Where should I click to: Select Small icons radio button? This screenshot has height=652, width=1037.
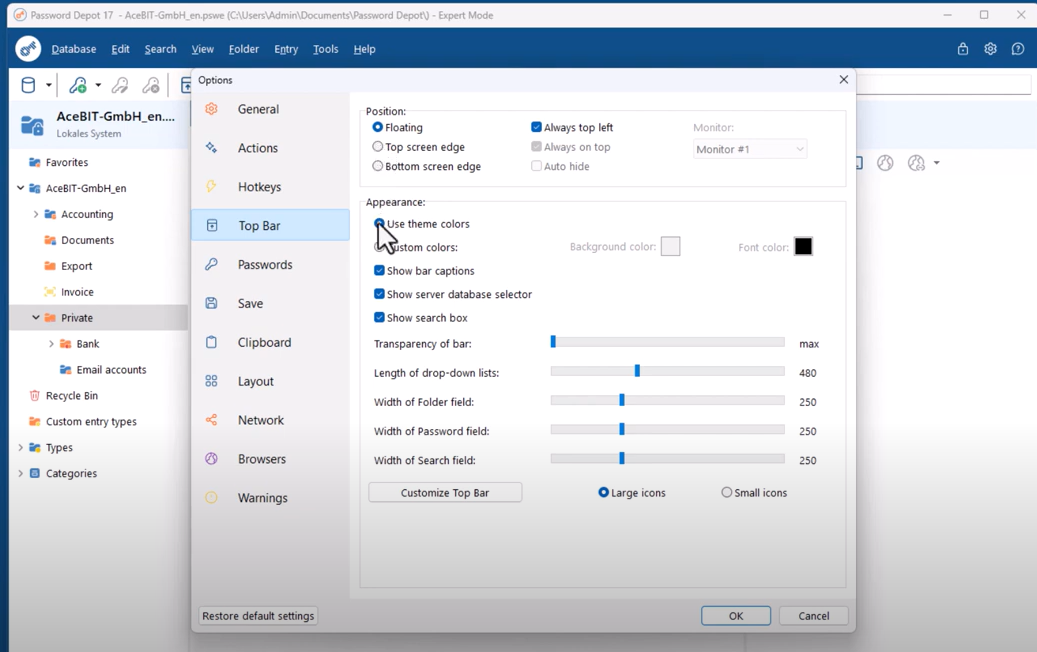[x=727, y=493]
